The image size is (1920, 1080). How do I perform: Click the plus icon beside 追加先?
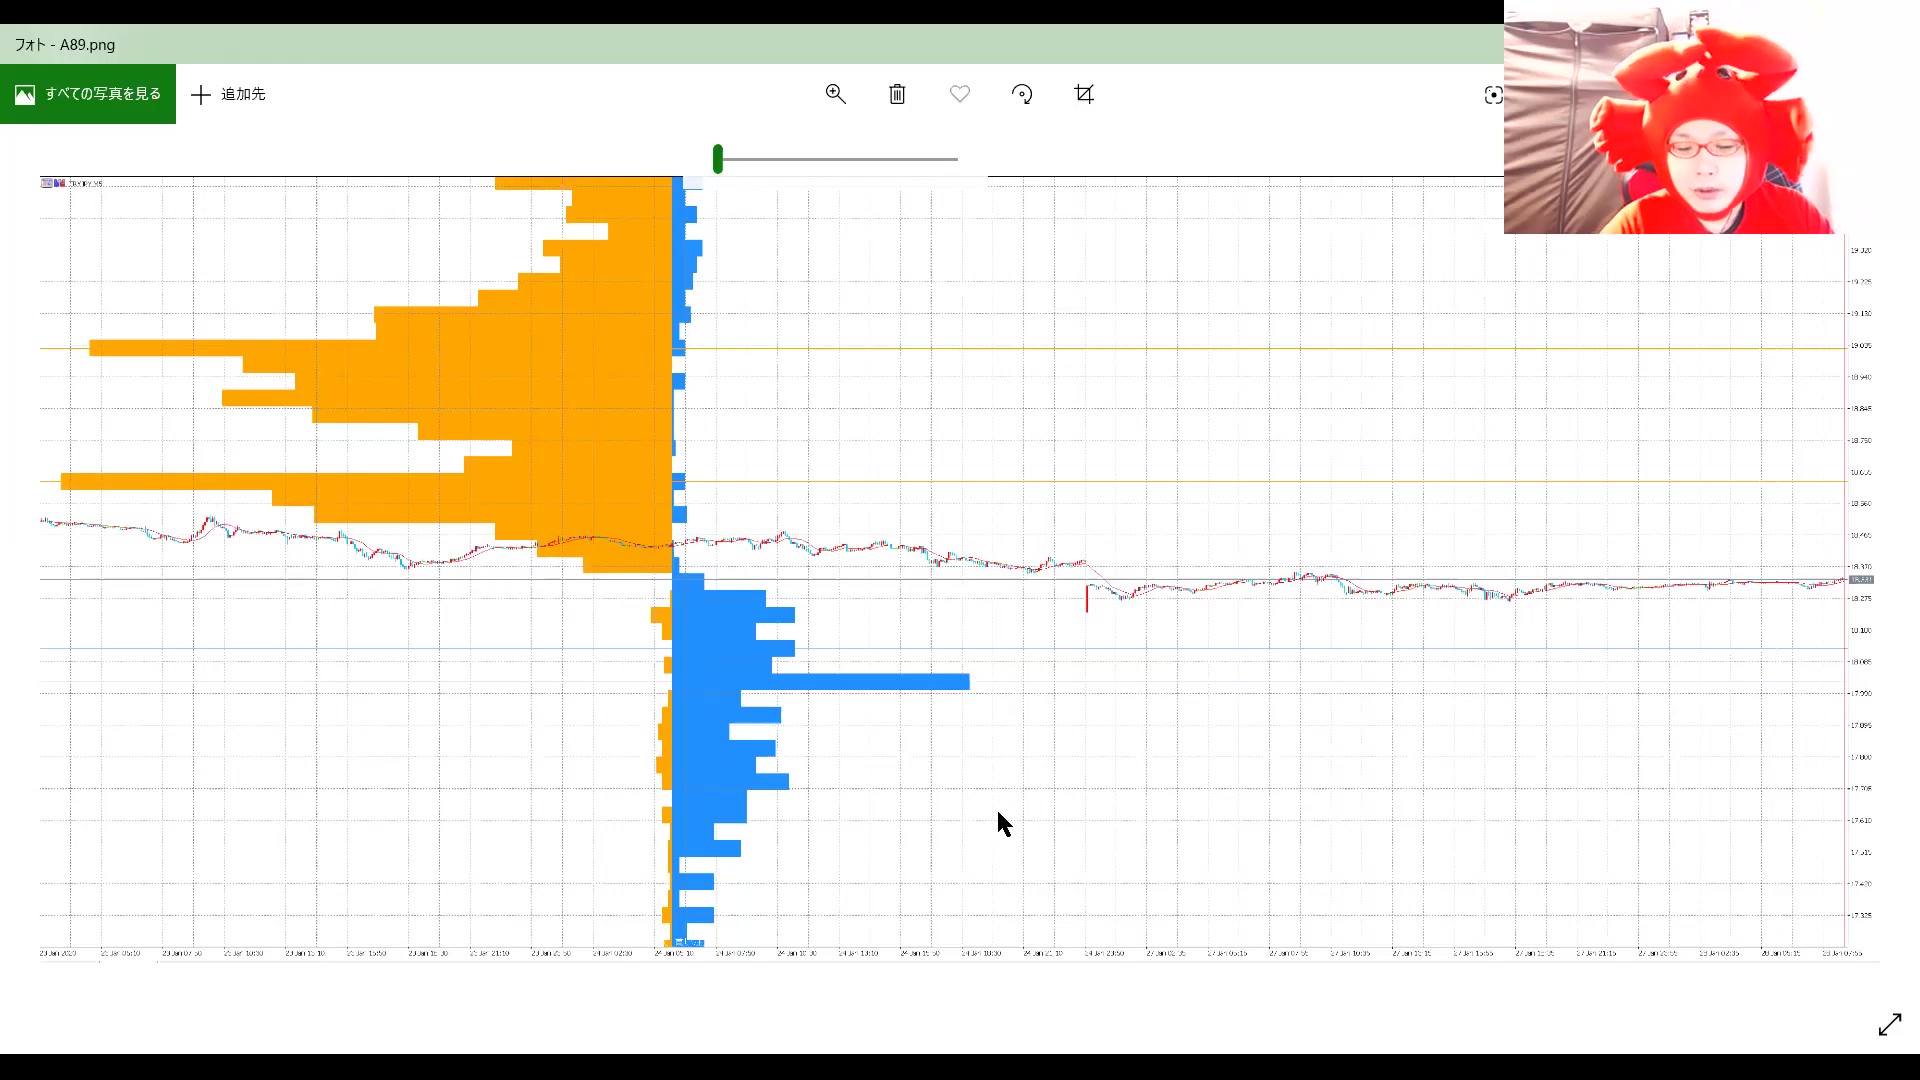click(201, 94)
